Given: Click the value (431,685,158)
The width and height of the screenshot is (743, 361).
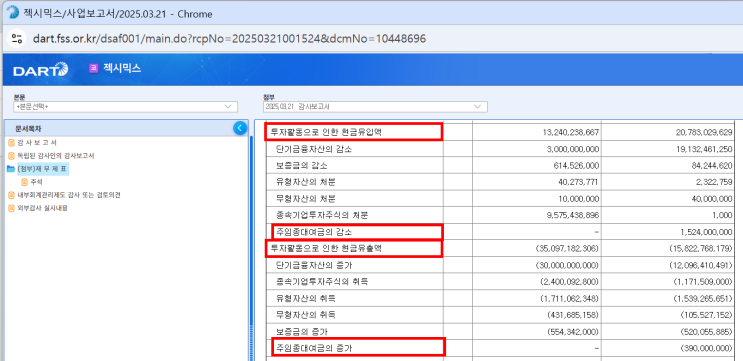Looking at the screenshot, I should [573, 315].
